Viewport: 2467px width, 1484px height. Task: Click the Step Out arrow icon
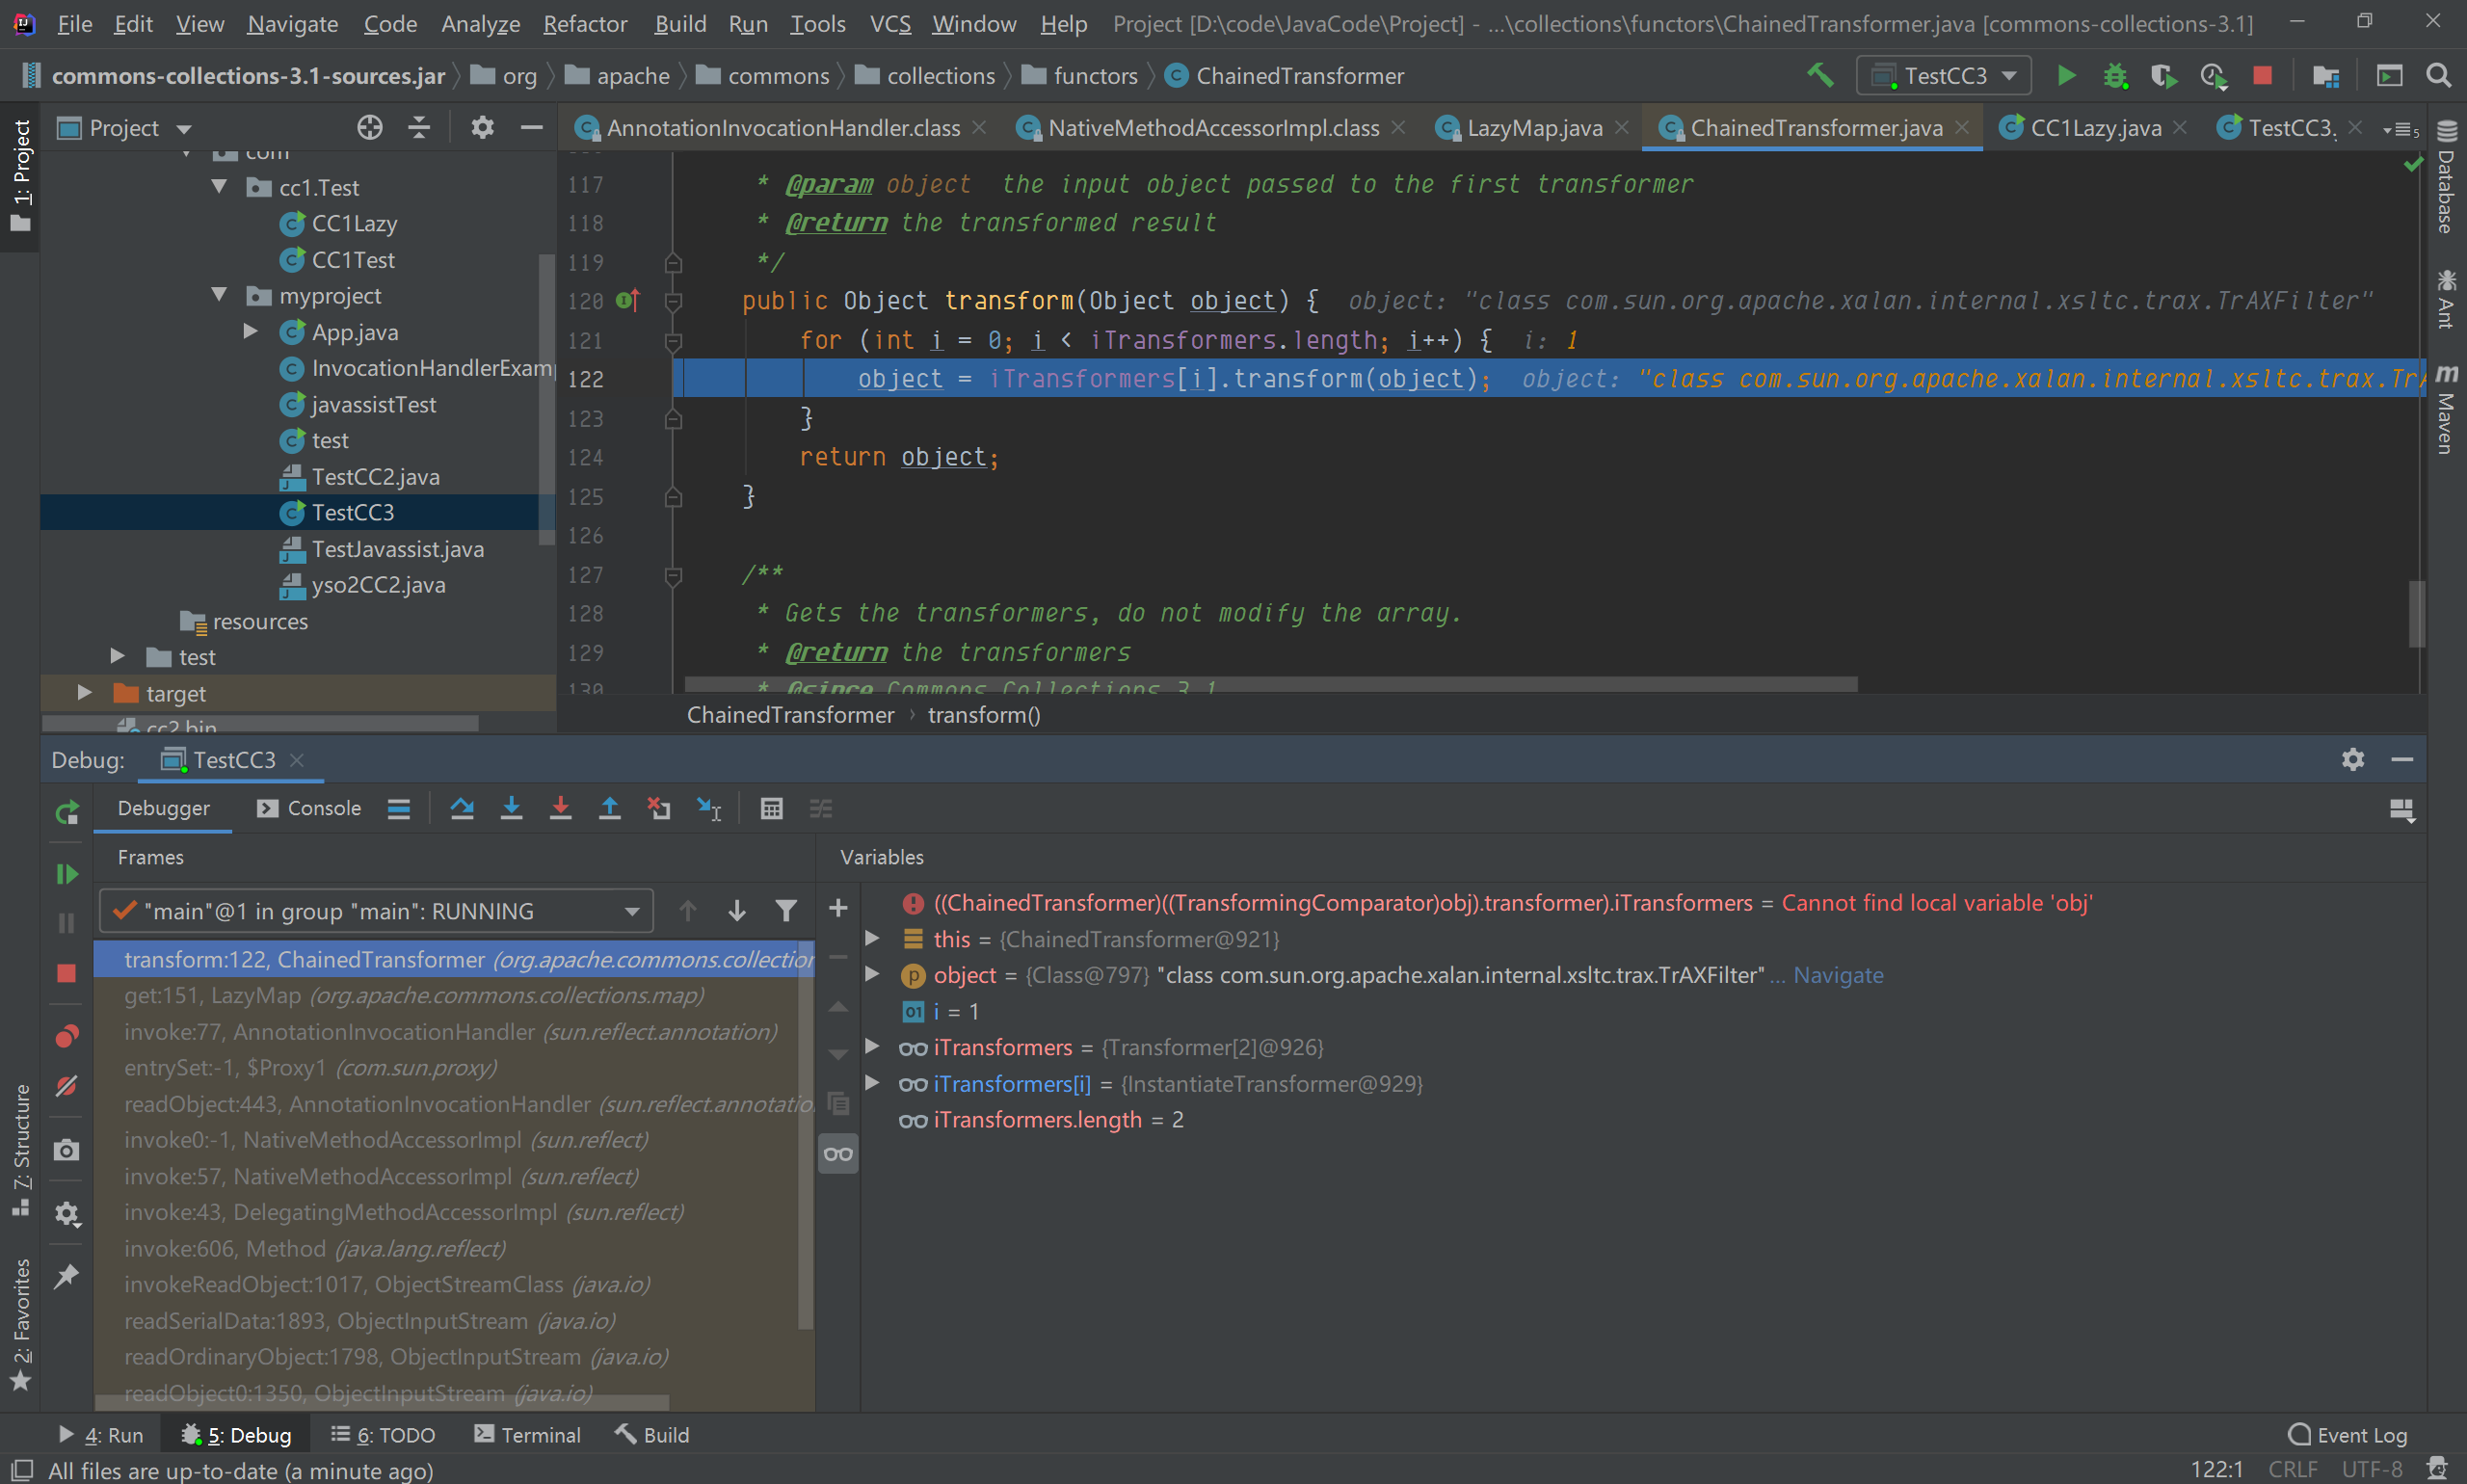point(609,809)
